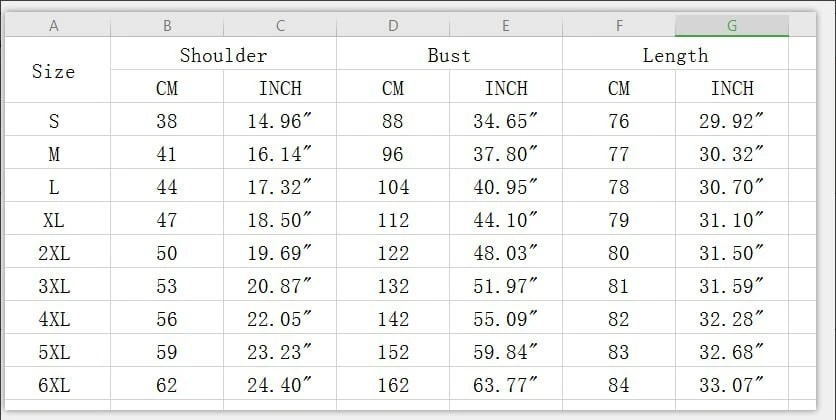The width and height of the screenshot is (836, 420).
Task: Click the Length header cell
Action: (x=675, y=55)
